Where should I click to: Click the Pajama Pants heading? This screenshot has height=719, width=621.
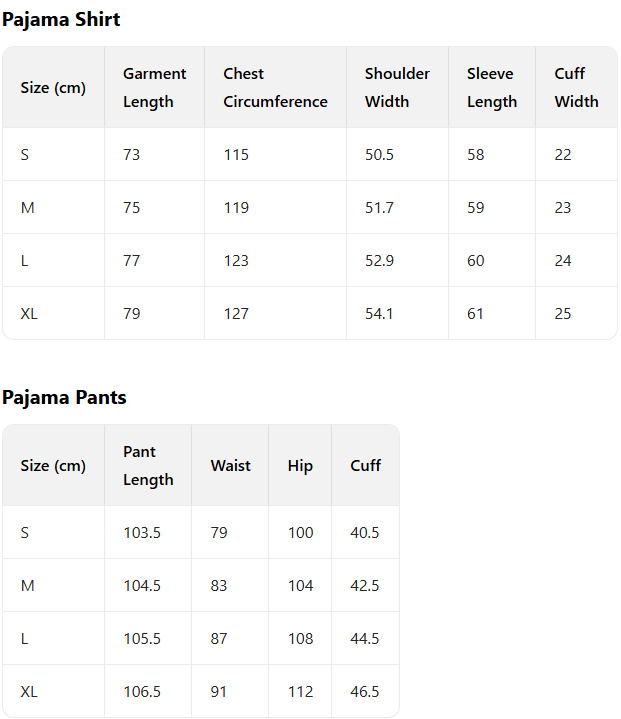coord(64,397)
